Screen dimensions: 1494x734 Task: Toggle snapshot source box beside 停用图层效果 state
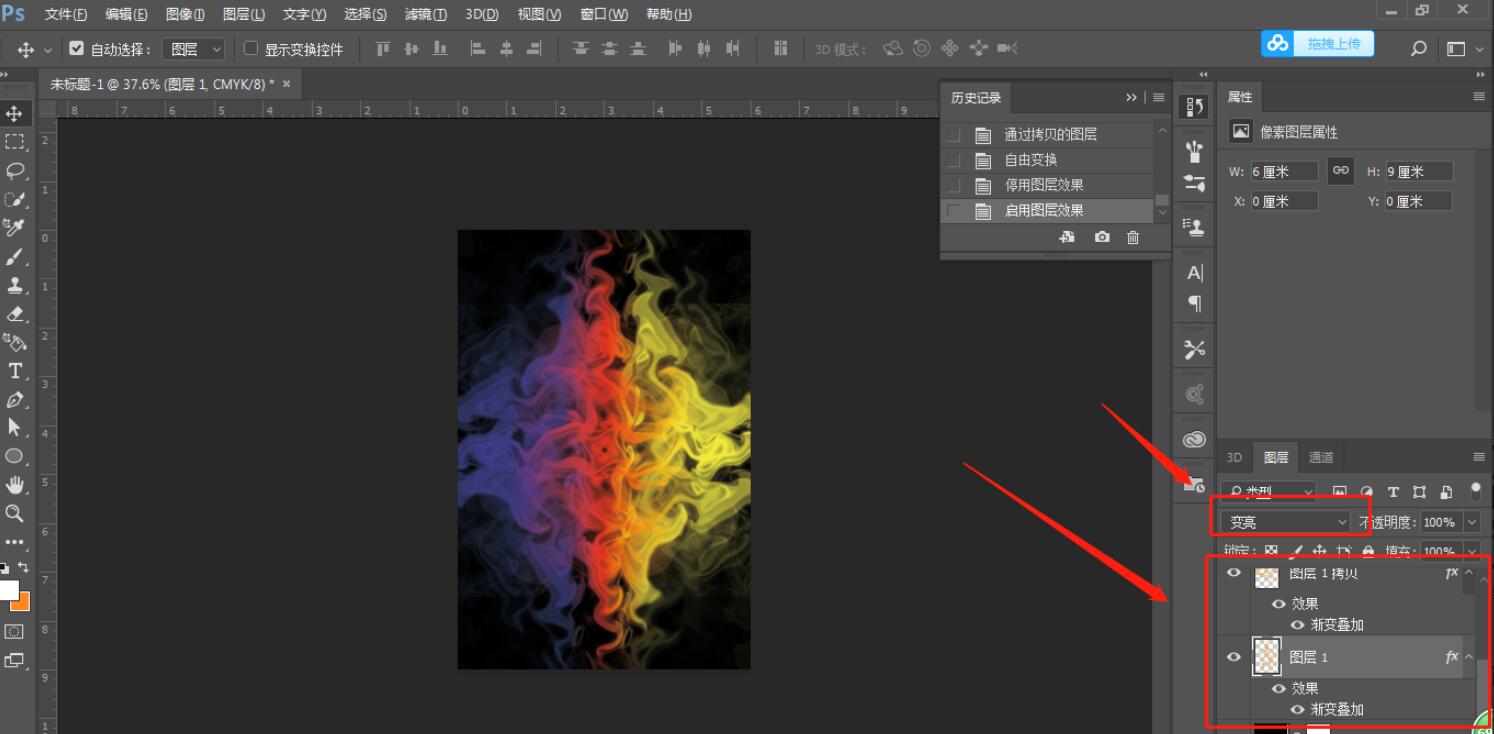pos(954,185)
